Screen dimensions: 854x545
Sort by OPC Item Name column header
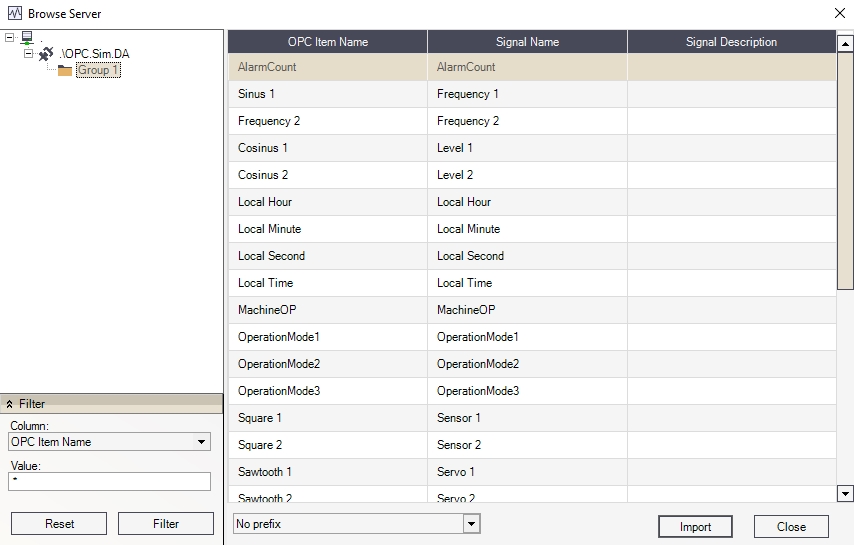[327, 42]
